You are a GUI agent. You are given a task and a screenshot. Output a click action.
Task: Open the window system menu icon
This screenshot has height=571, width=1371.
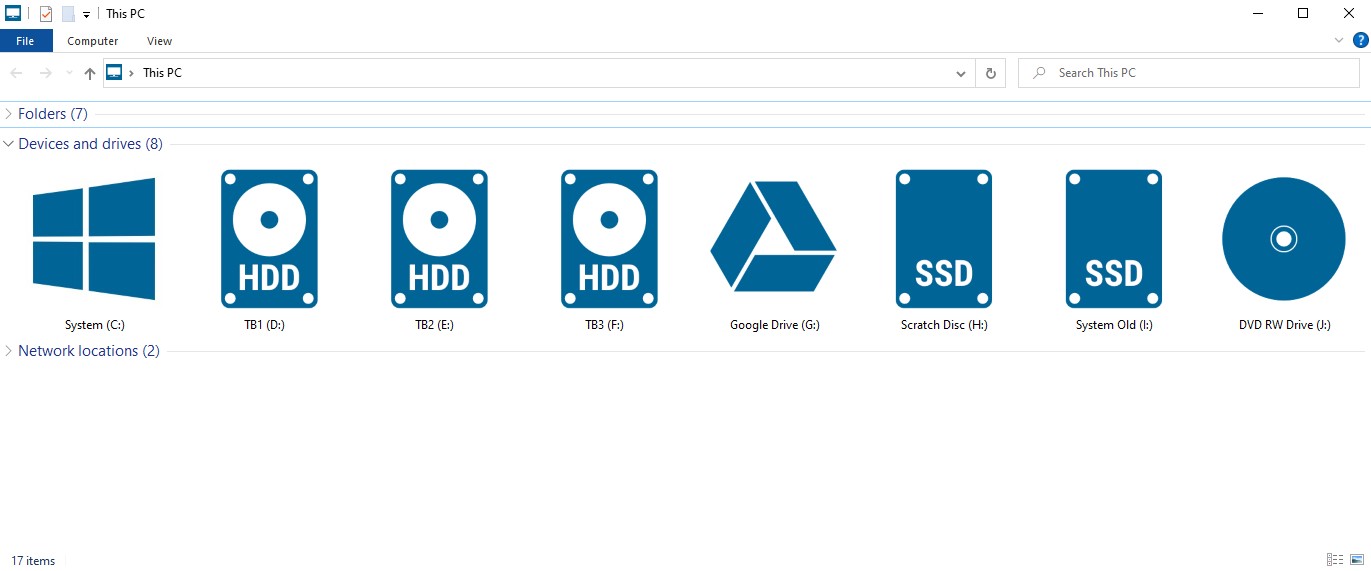[13, 14]
